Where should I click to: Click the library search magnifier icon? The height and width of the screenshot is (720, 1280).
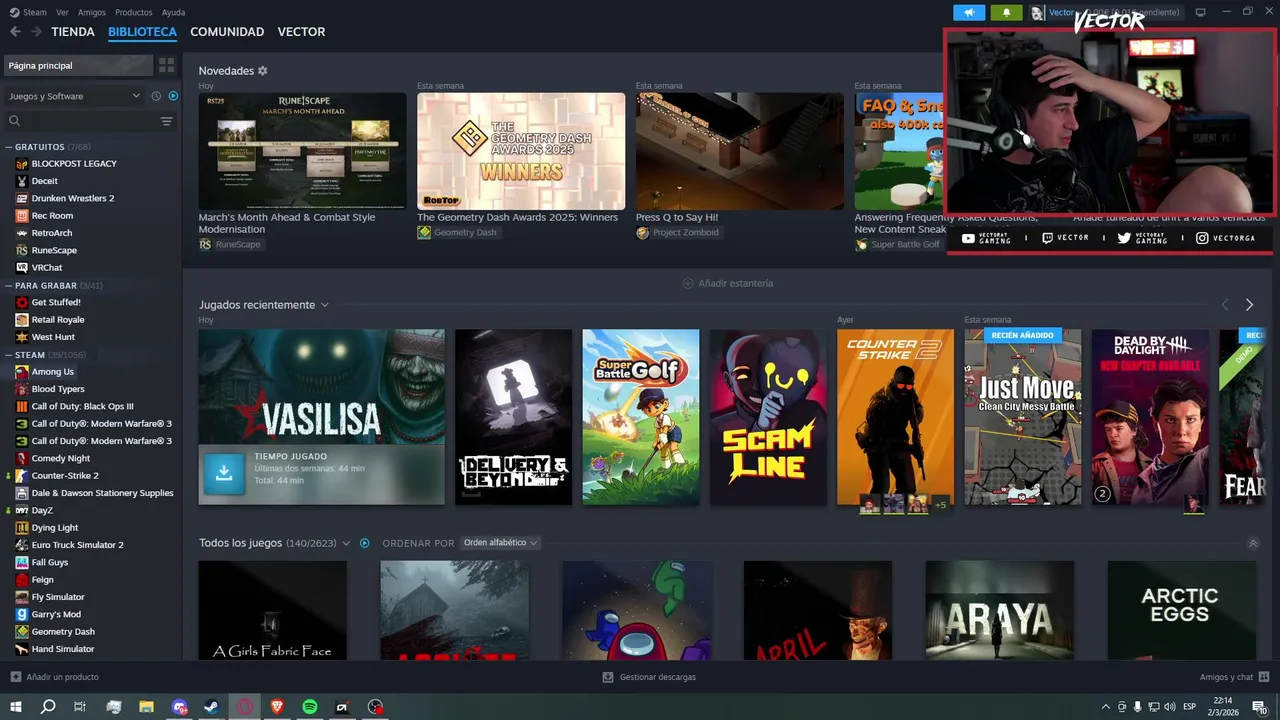[x=15, y=121]
